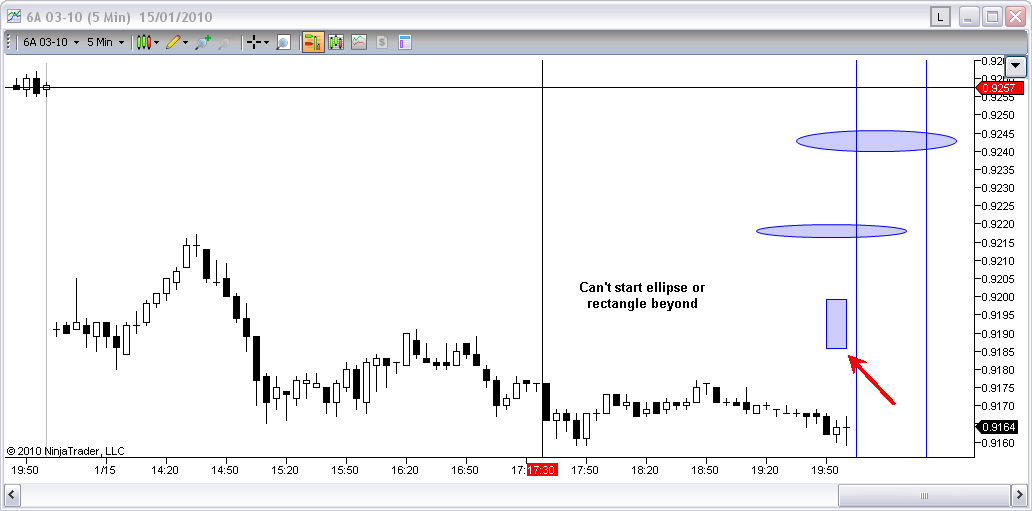Screen dimensions: 1032x511
Task: Click the red 0.9257 price marker
Action: coord(1000,88)
